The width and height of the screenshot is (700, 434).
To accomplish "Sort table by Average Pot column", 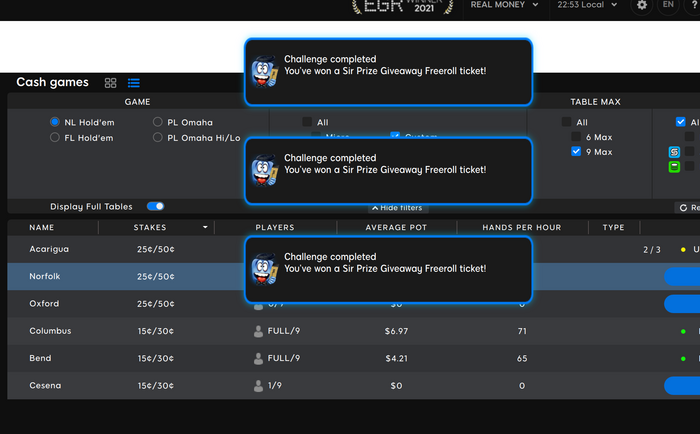I will [396, 227].
